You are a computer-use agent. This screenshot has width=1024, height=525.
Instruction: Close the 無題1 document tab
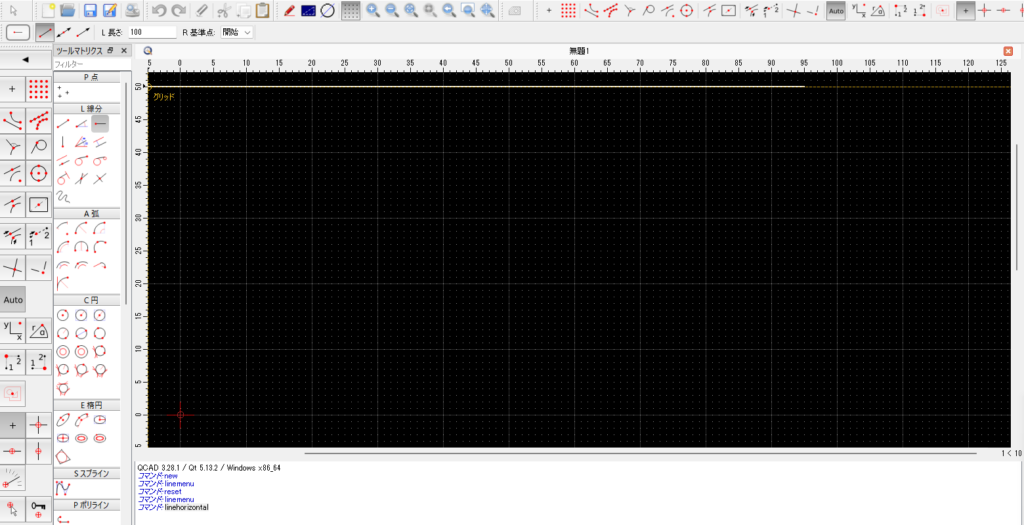click(x=1008, y=51)
